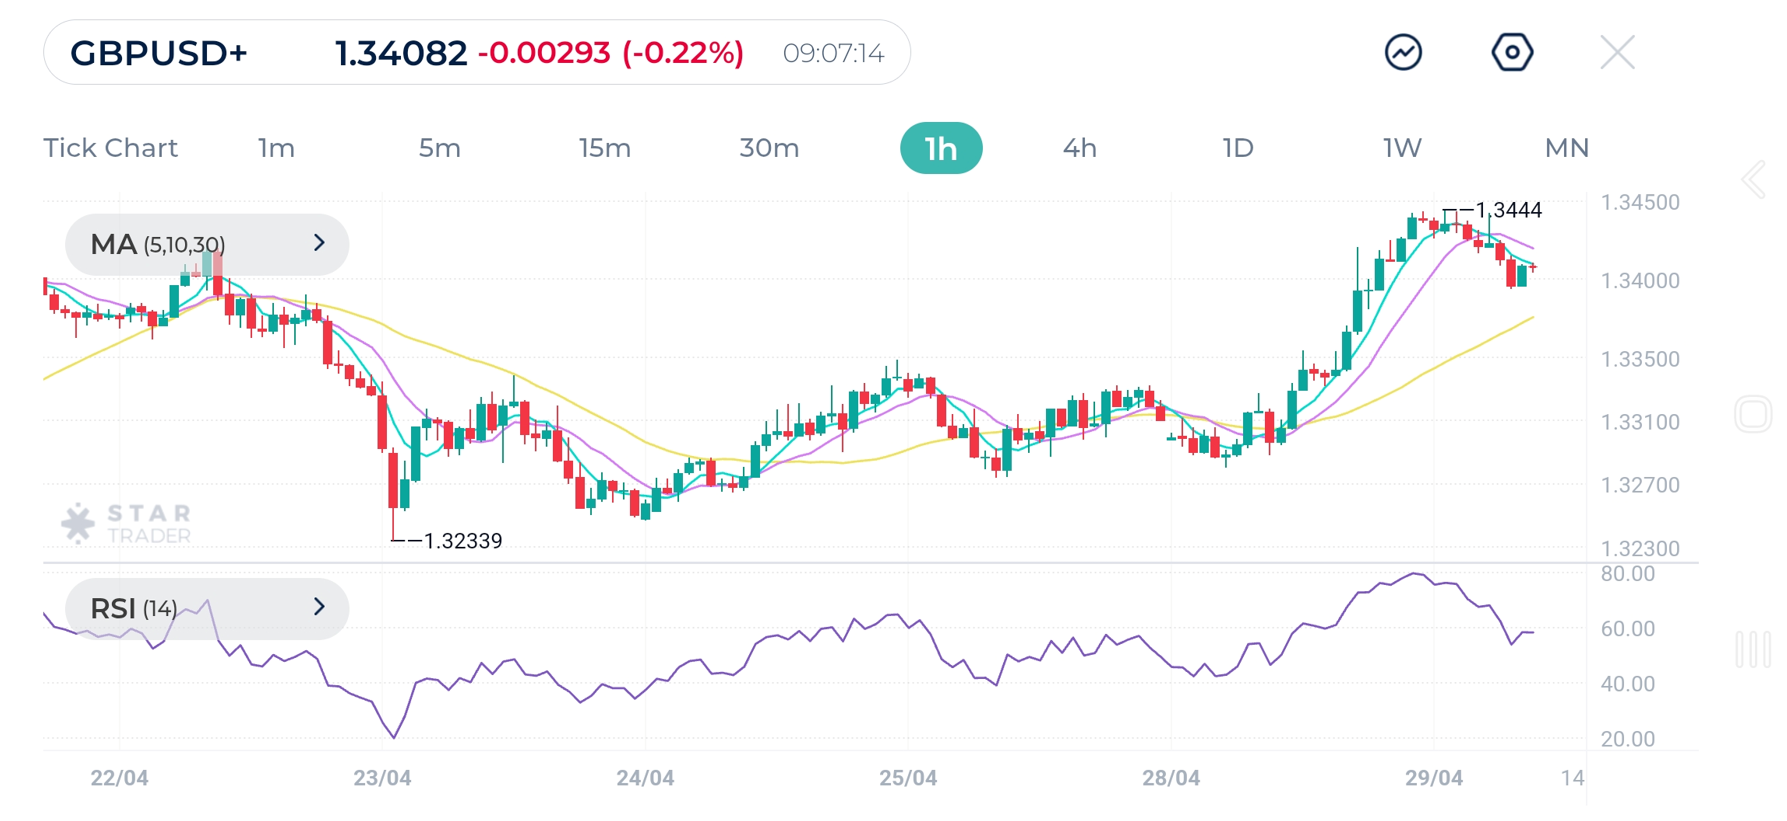Screen dimensions: 1787x821
Task: Expand the MA (5,10,30) indicator settings
Action: coord(318,243)
